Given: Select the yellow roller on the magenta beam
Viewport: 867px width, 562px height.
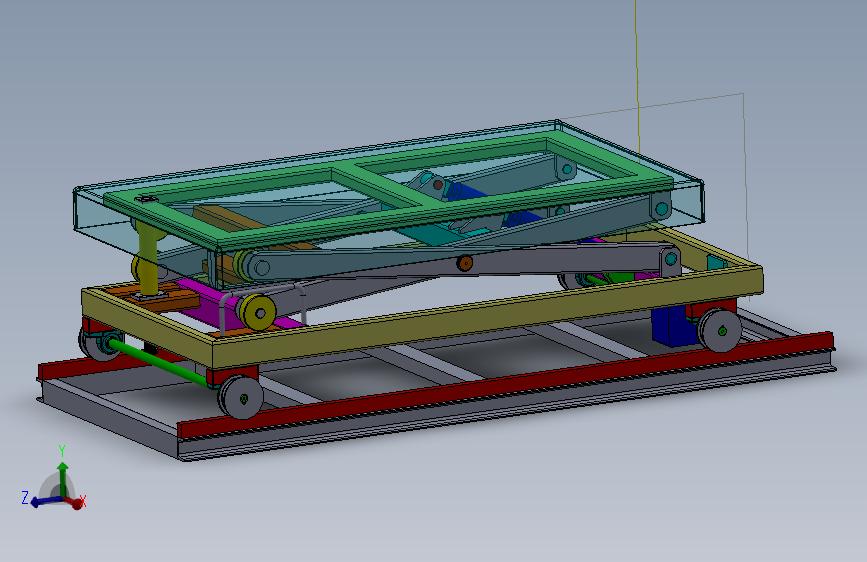Looking at the screenshot, I should [x=257, y=313].
